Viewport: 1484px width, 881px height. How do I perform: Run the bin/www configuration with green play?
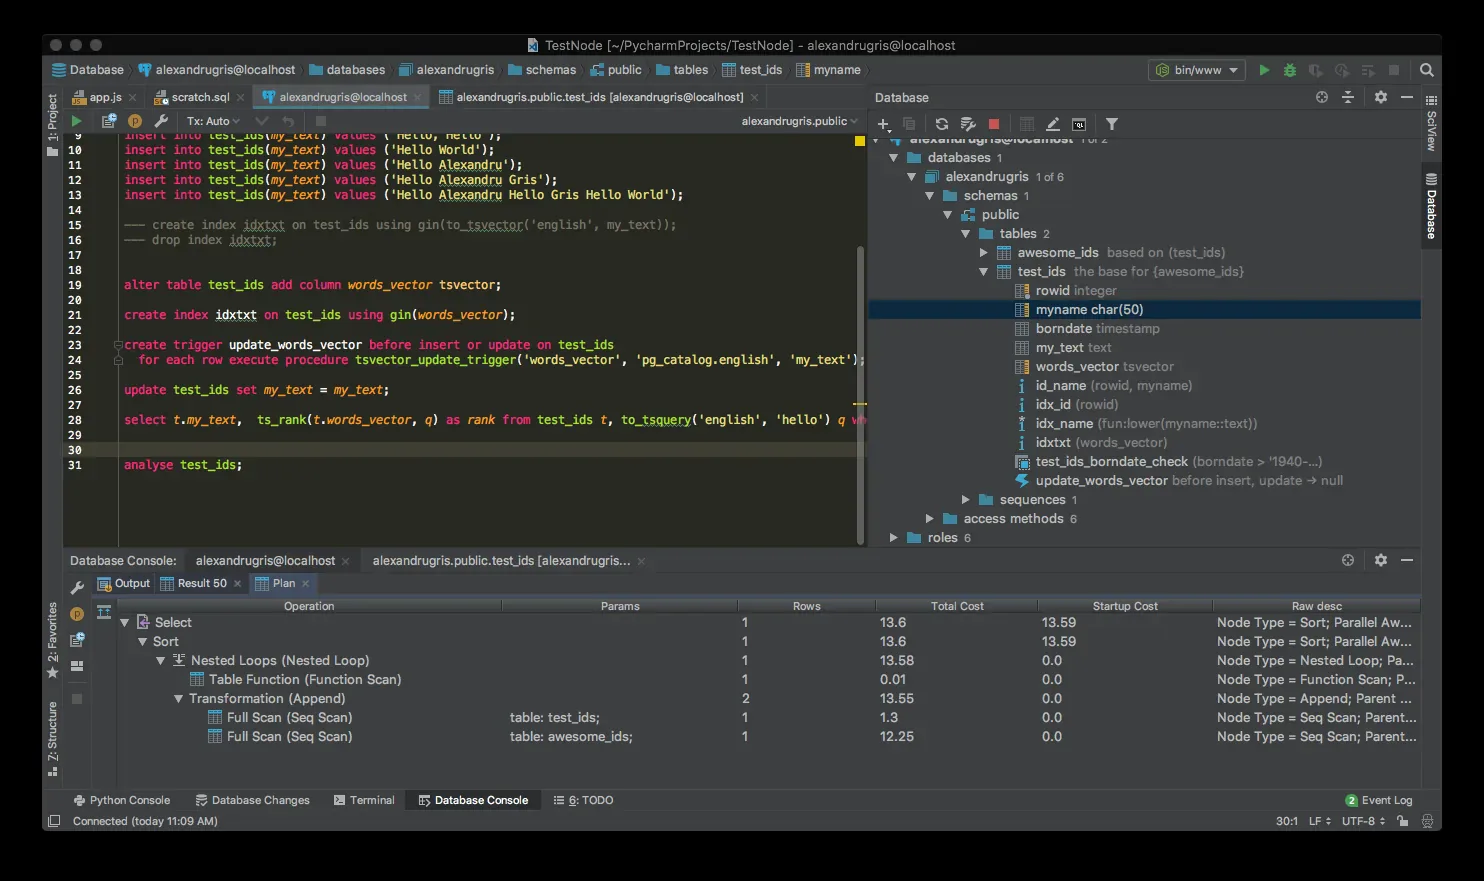[1264, 70]
